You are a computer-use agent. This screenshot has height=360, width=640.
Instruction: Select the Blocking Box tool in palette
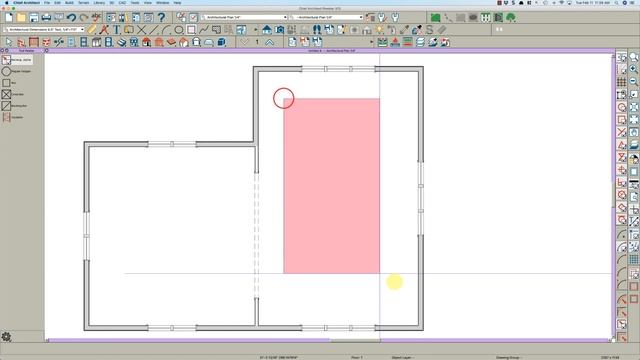tap(14, 106)
